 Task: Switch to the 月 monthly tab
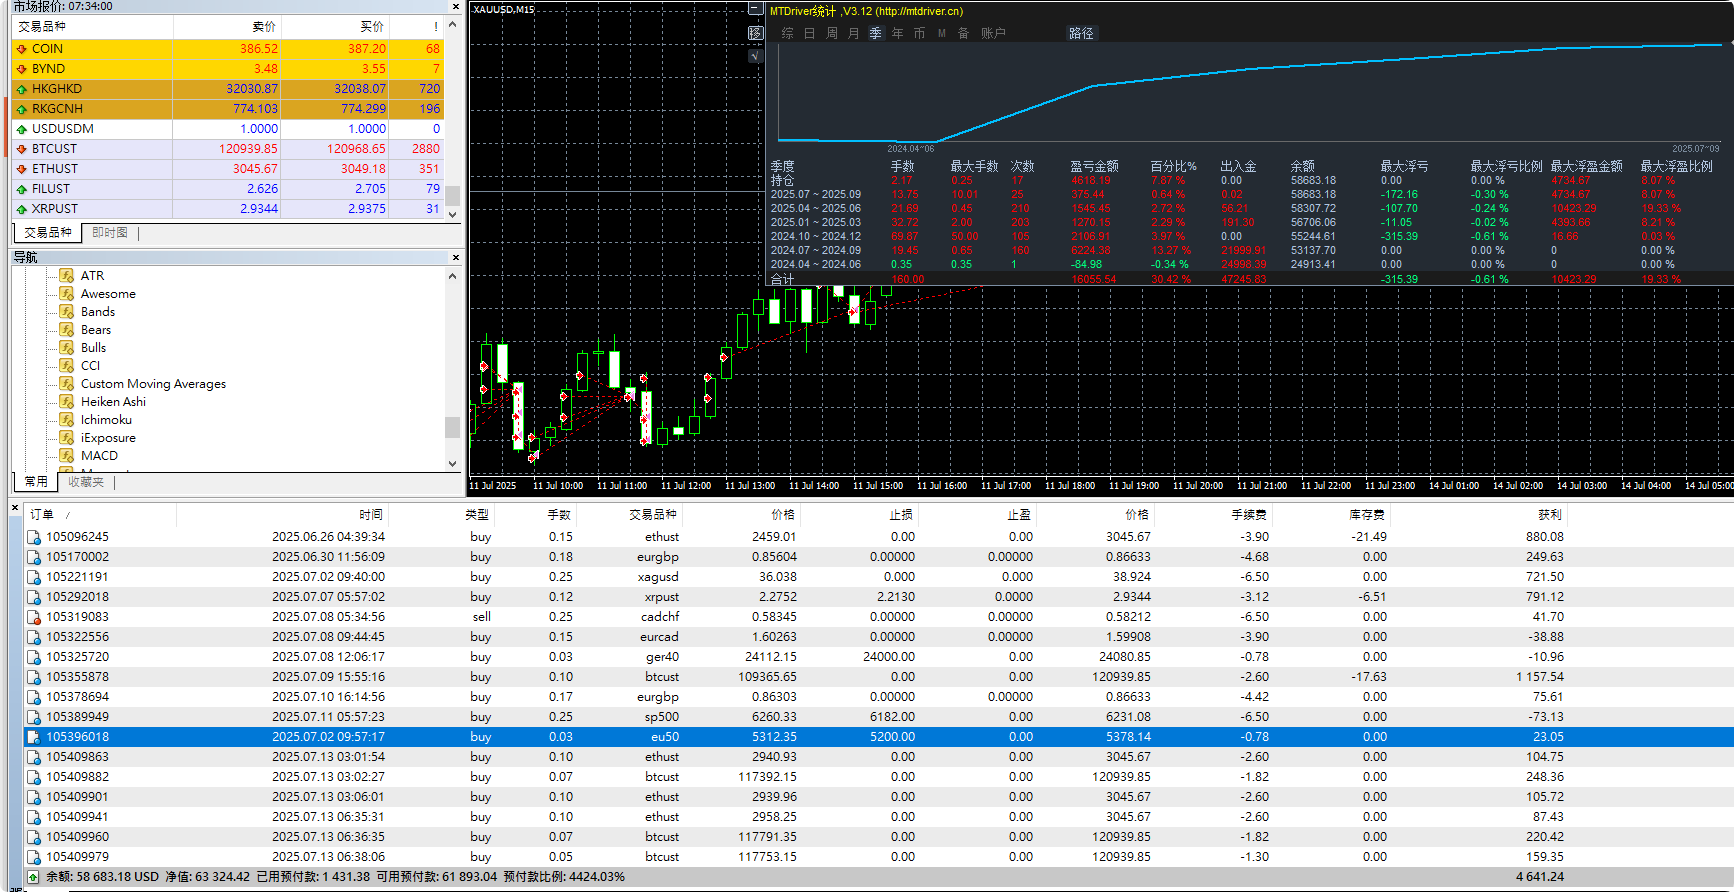[853, 33]
